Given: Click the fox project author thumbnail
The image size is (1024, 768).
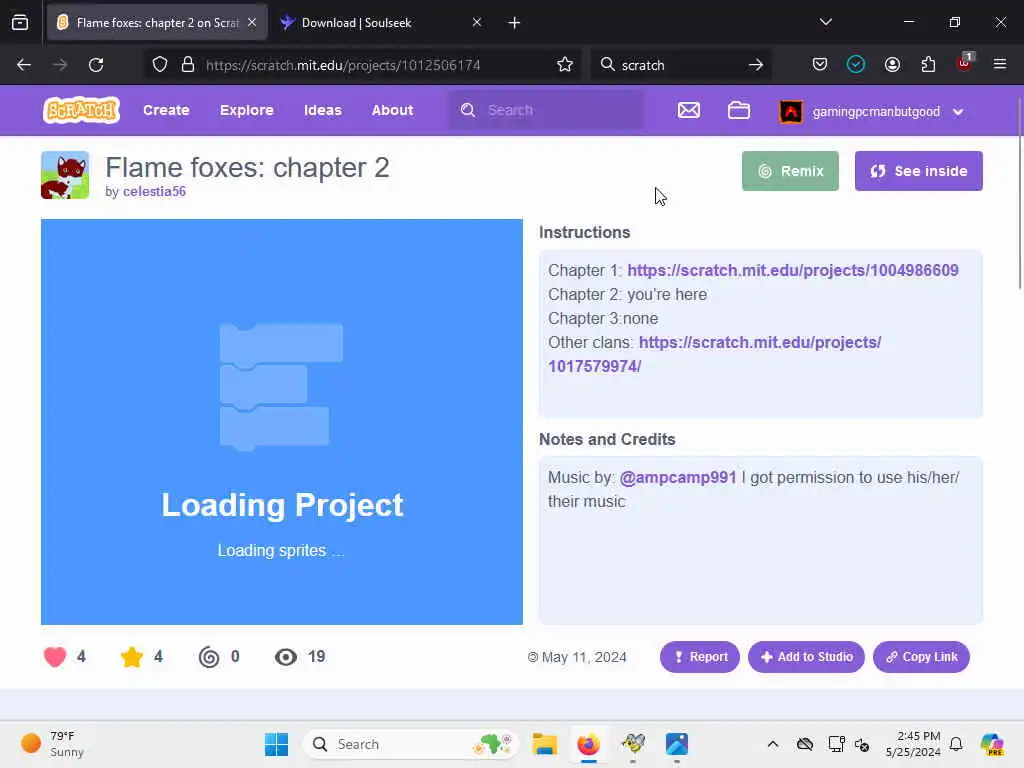Looking at the screenshot, I should coord(65,175).
